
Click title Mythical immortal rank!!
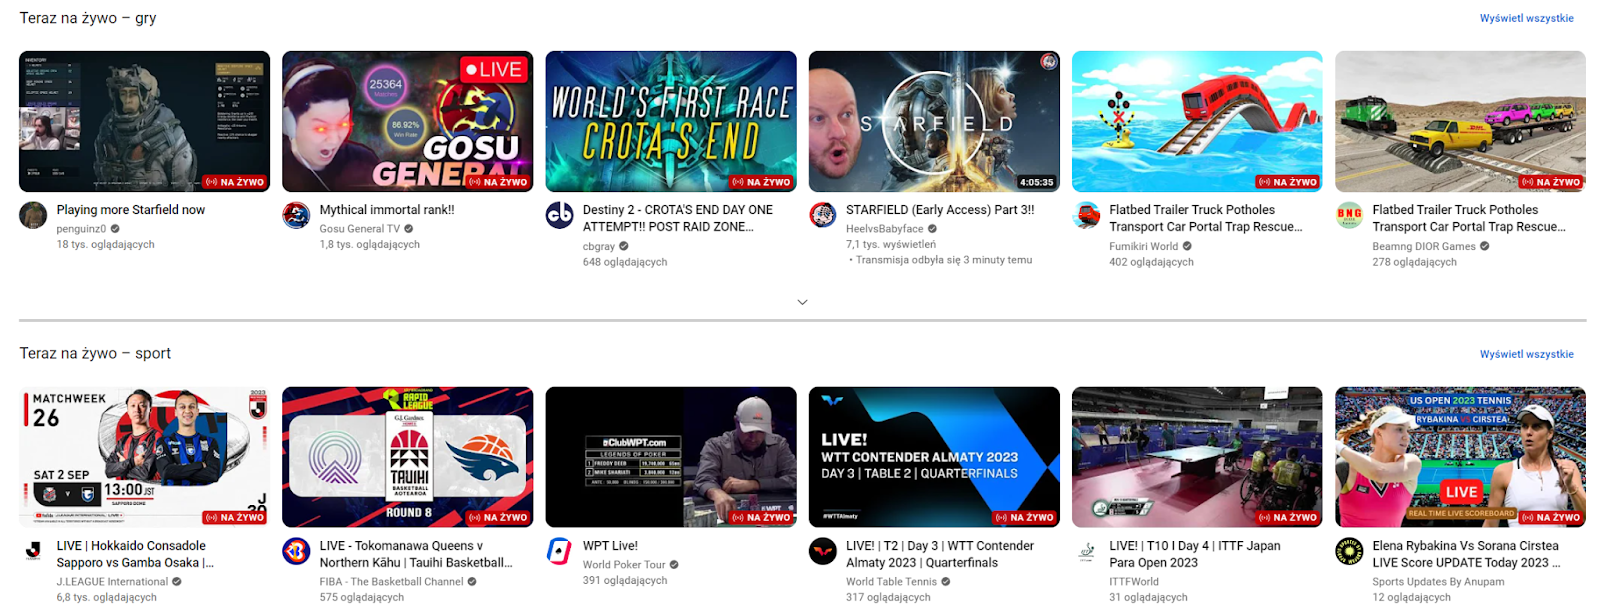click(387, 210)
